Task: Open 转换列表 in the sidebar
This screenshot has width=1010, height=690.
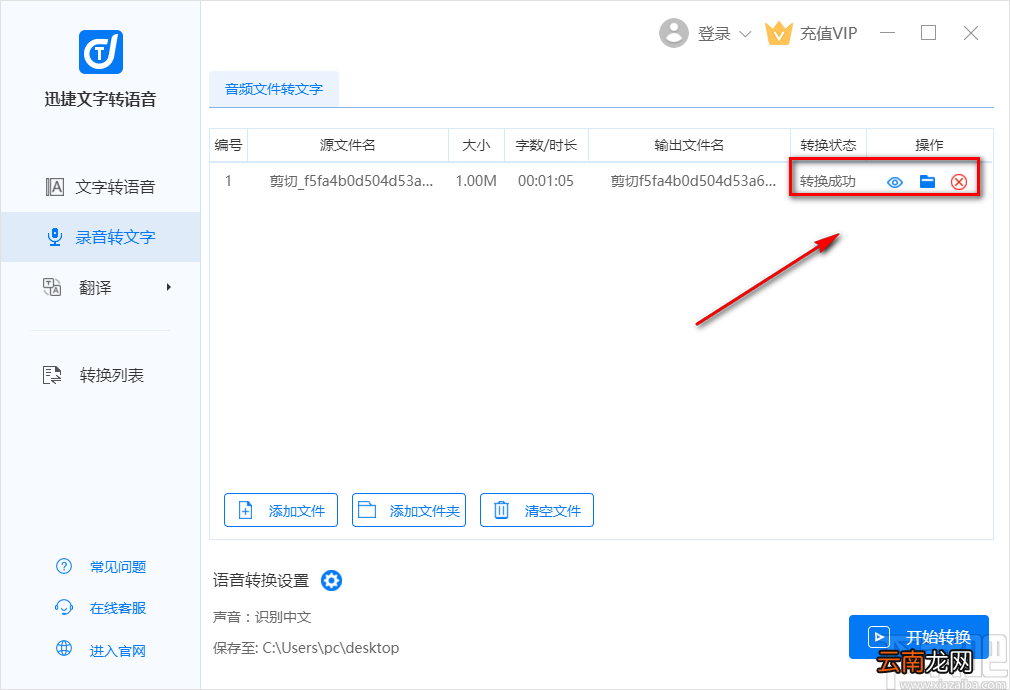Action: point(100,375)
